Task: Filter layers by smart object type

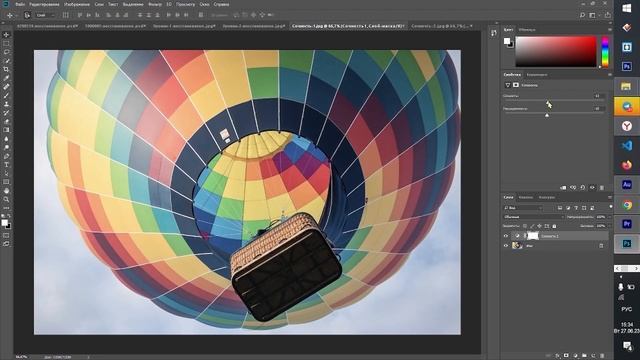Action: pyautogui.click(x=592, y=208)
